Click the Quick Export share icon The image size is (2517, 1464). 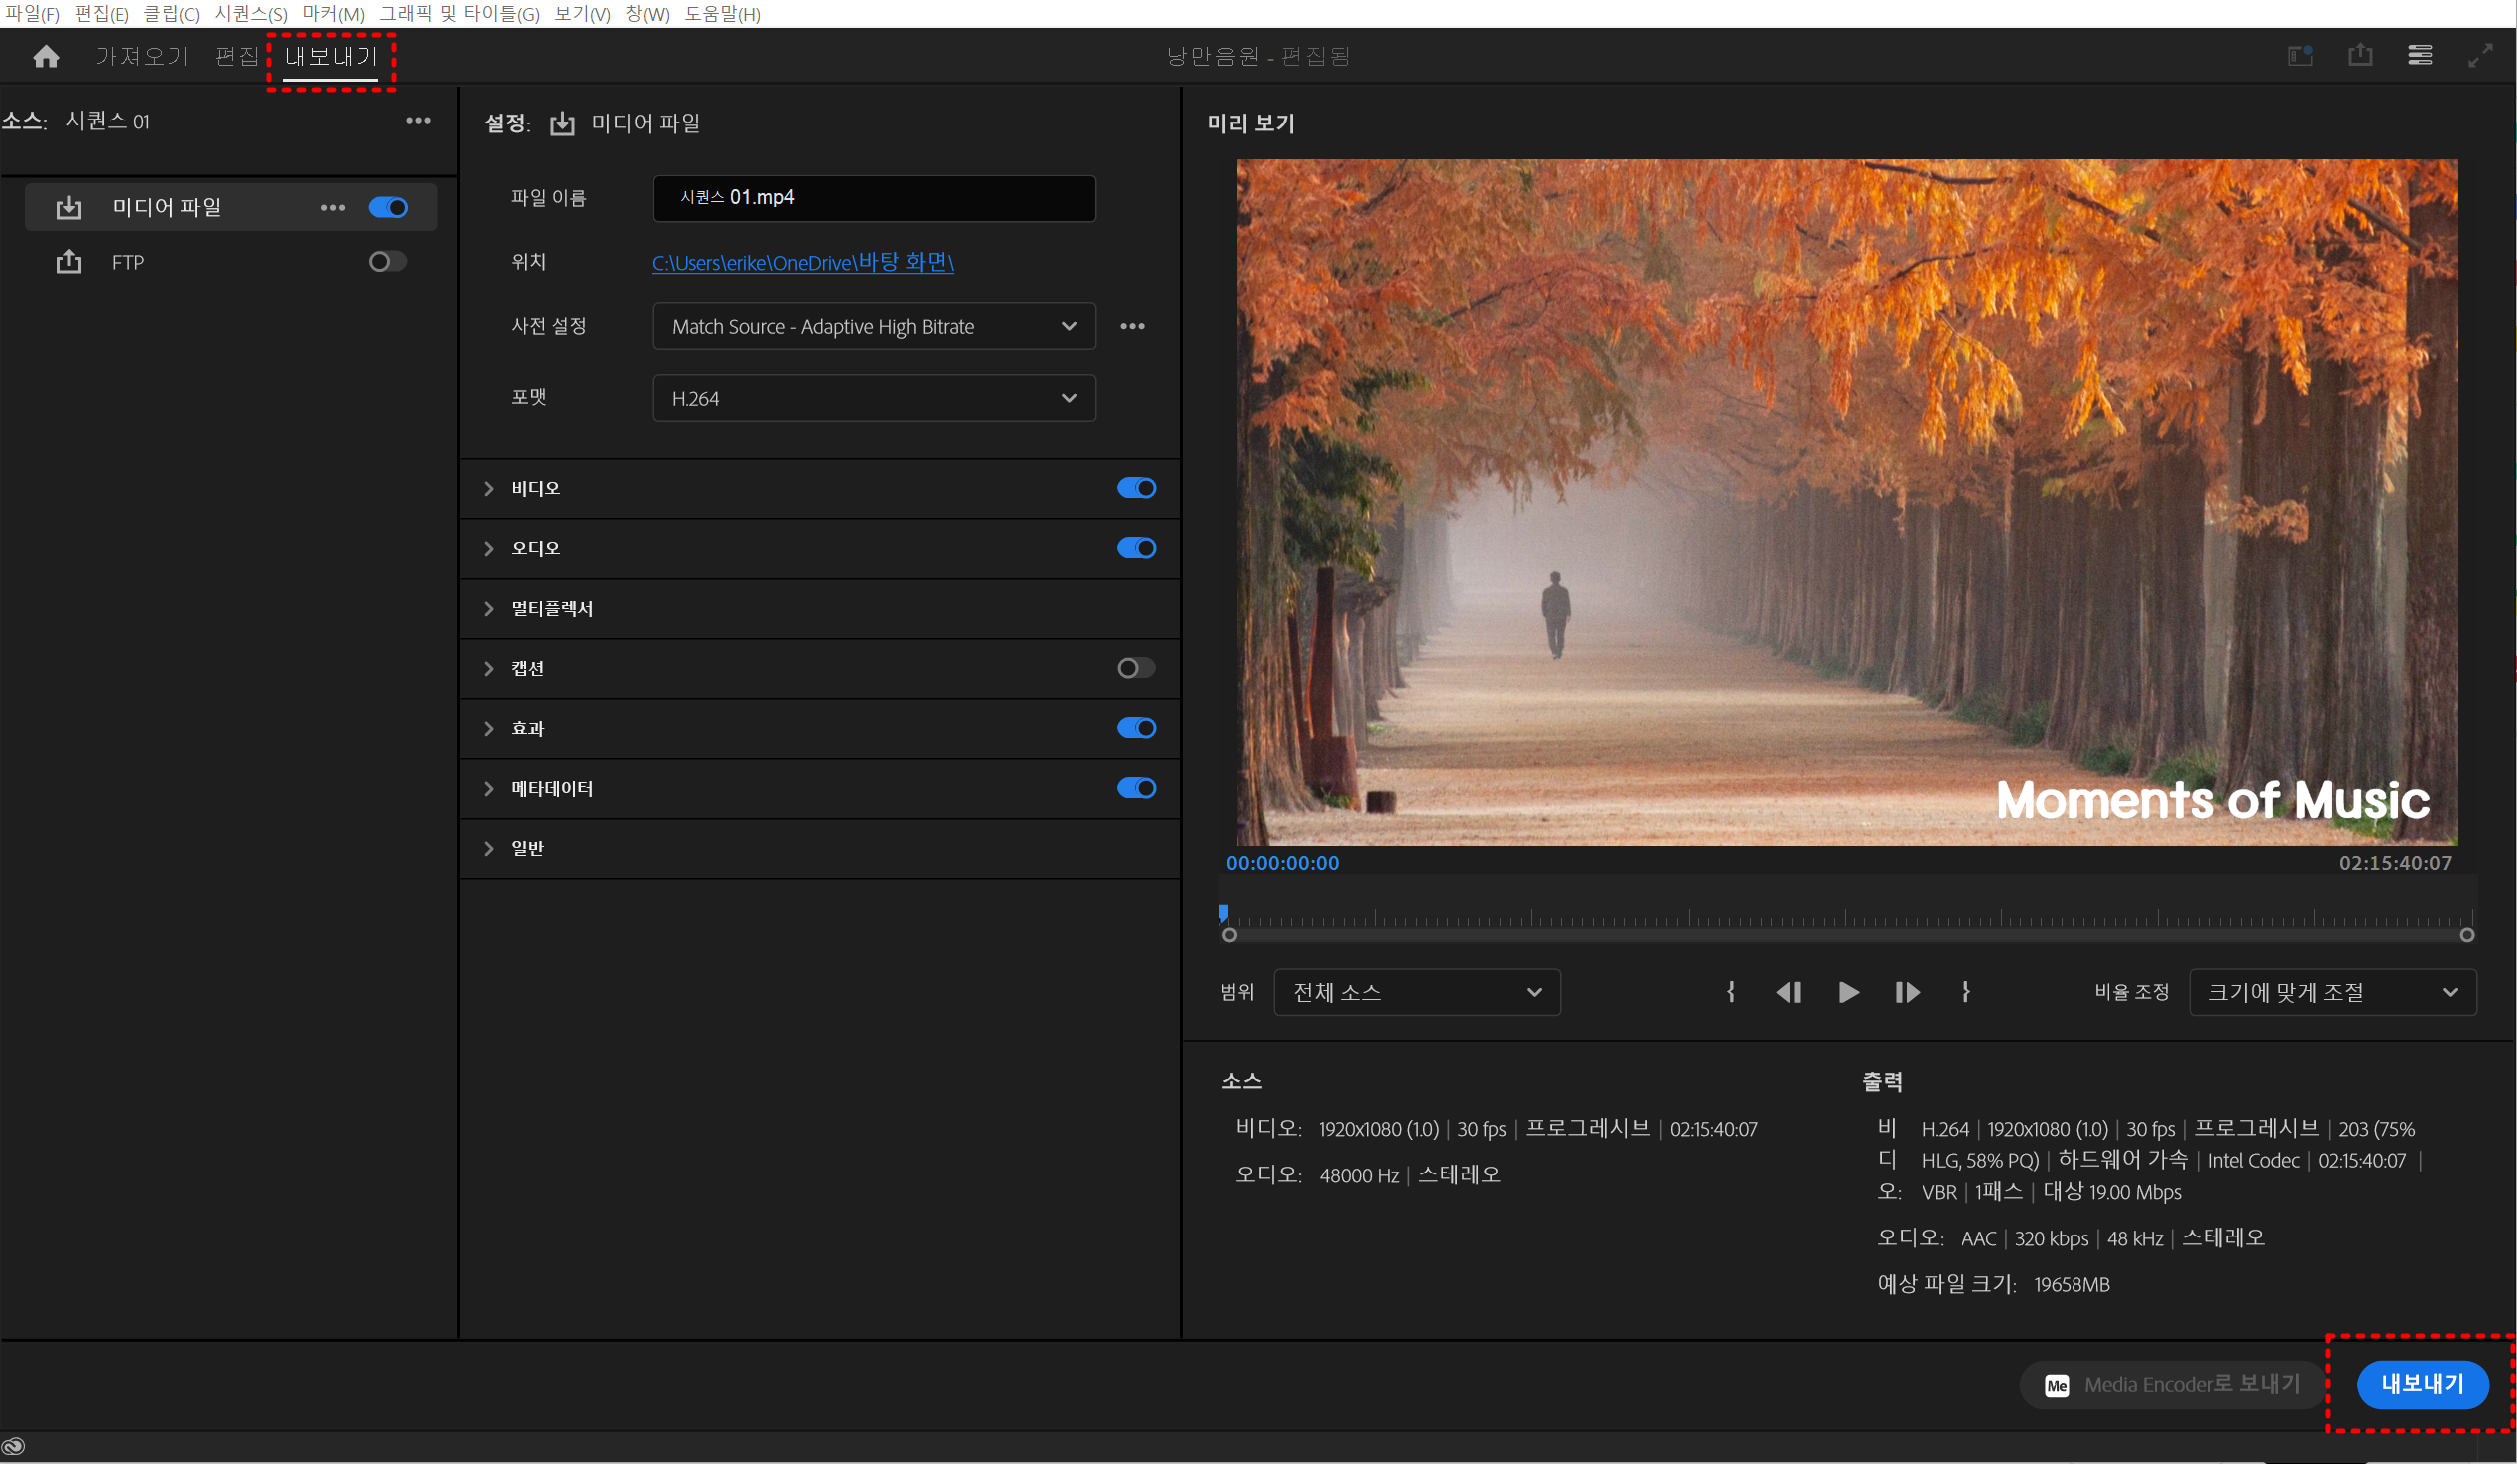[x=2359, y=55]
